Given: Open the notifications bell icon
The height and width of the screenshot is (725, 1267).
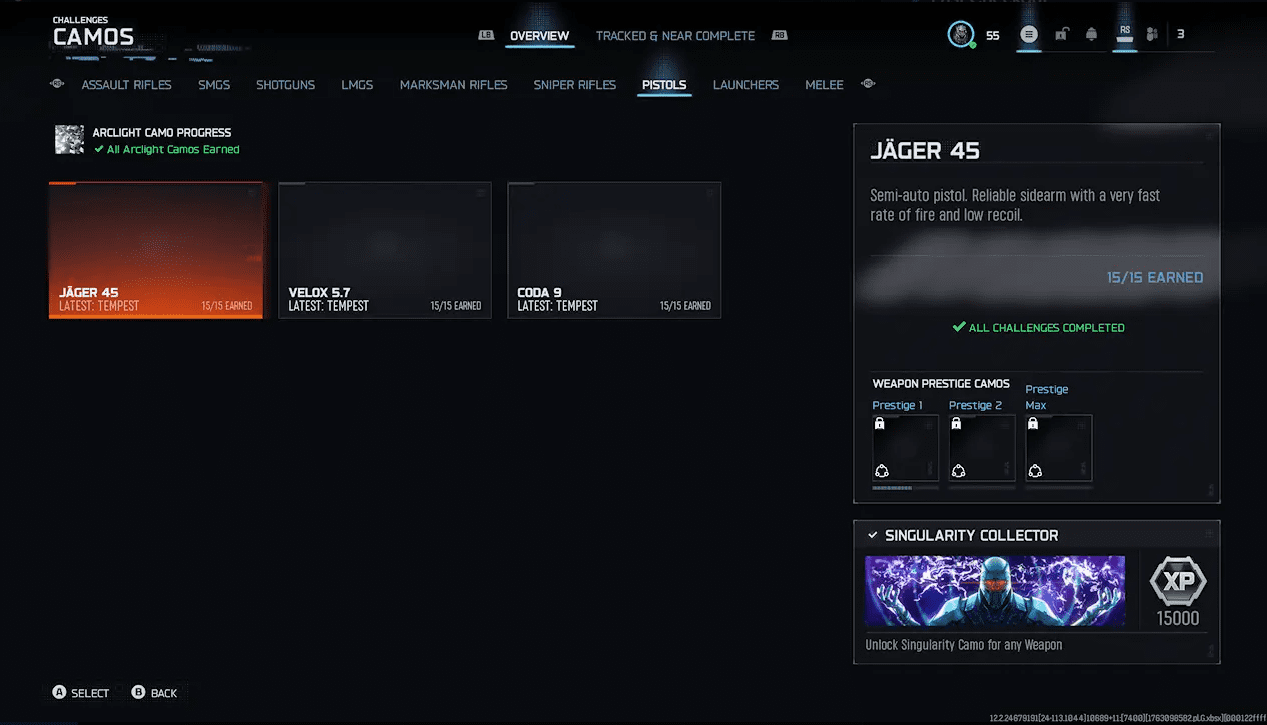Looking at the screenshot, I should [1092, 35].
